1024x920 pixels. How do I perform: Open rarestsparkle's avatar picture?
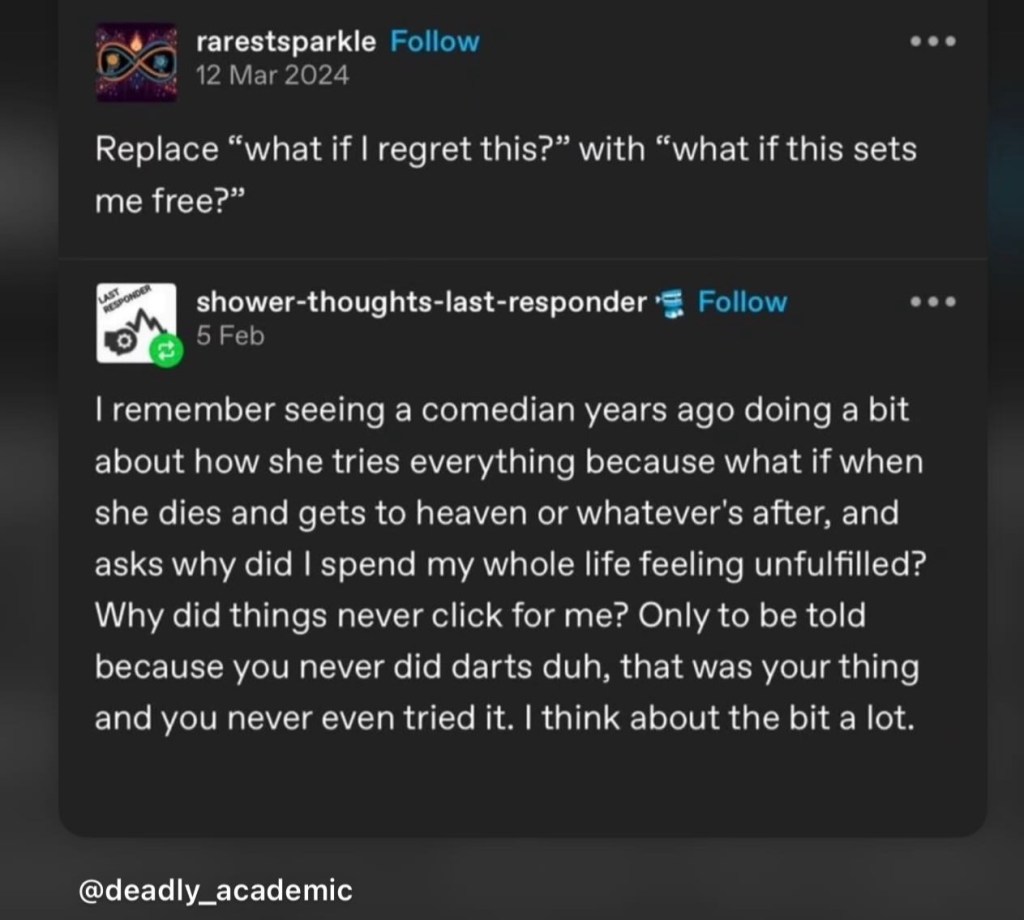136,62
